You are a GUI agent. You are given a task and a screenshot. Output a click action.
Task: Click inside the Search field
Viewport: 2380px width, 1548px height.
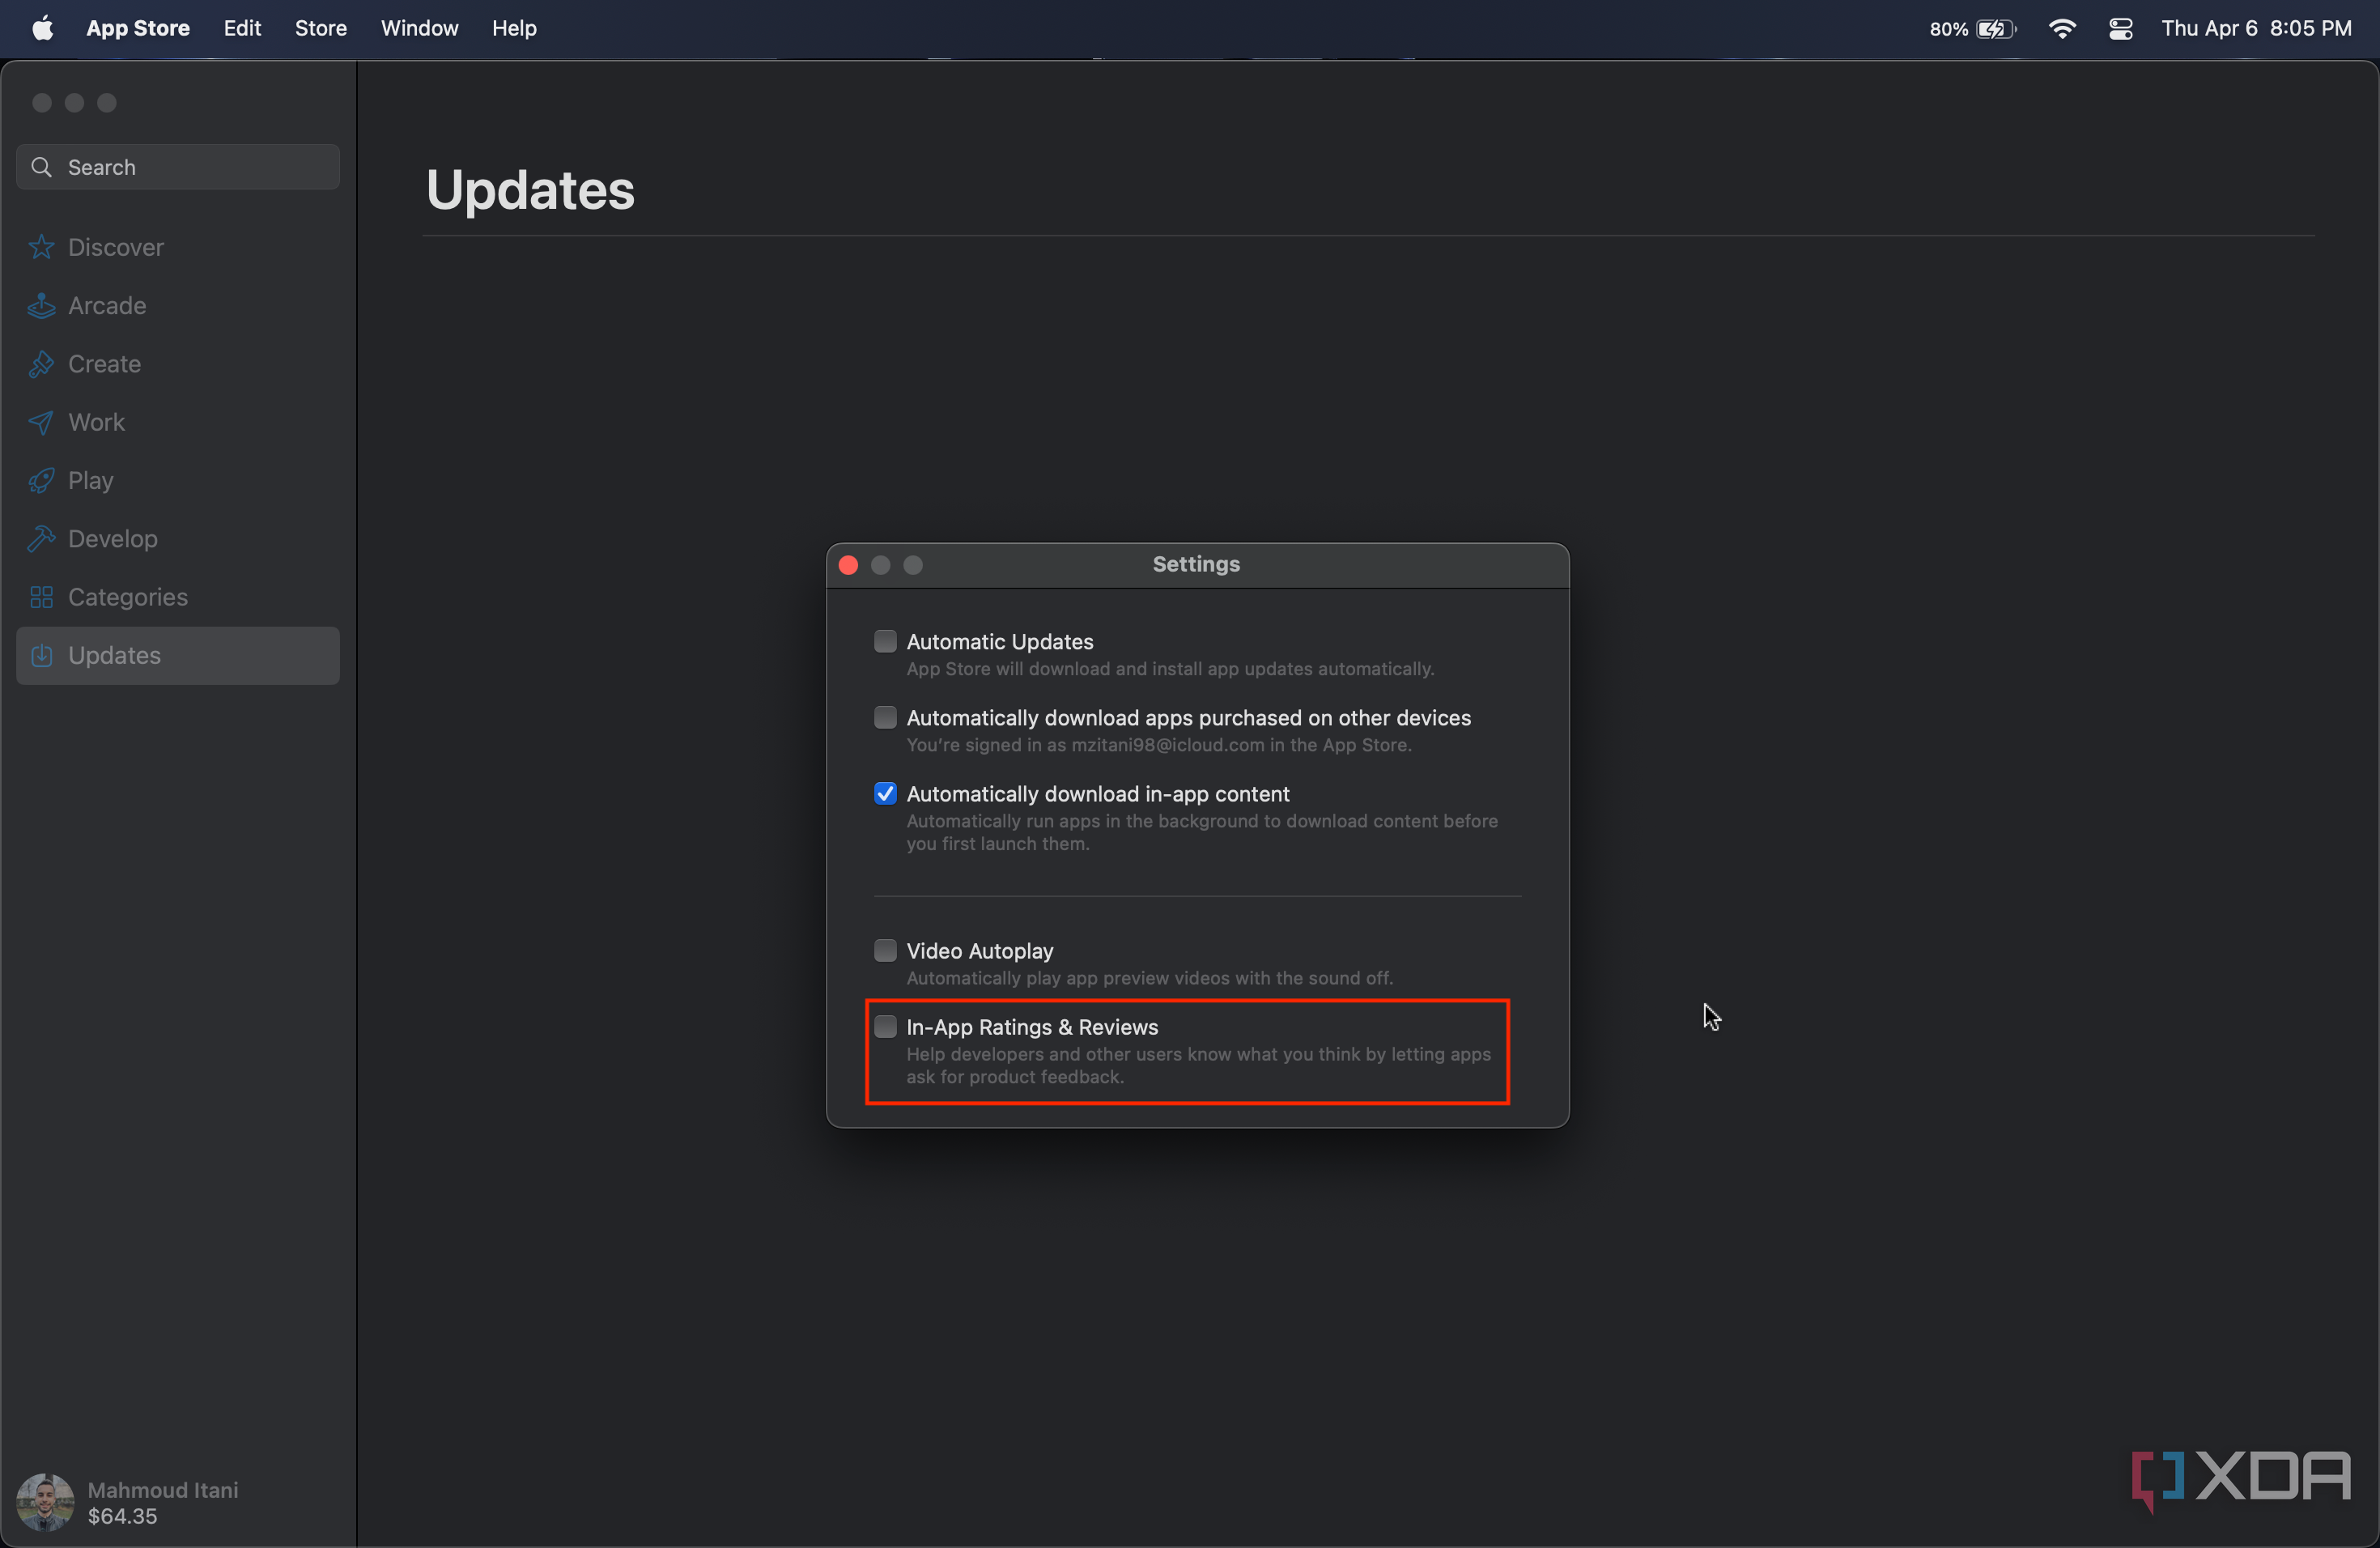pyautogui.click(x=176, y=166)
